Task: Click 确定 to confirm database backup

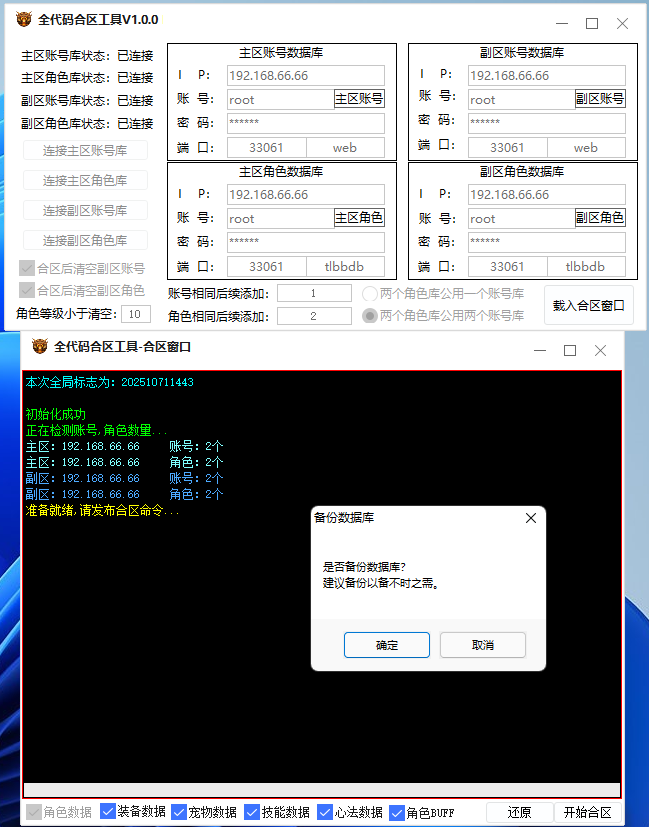Action: (x=386, y=645)
